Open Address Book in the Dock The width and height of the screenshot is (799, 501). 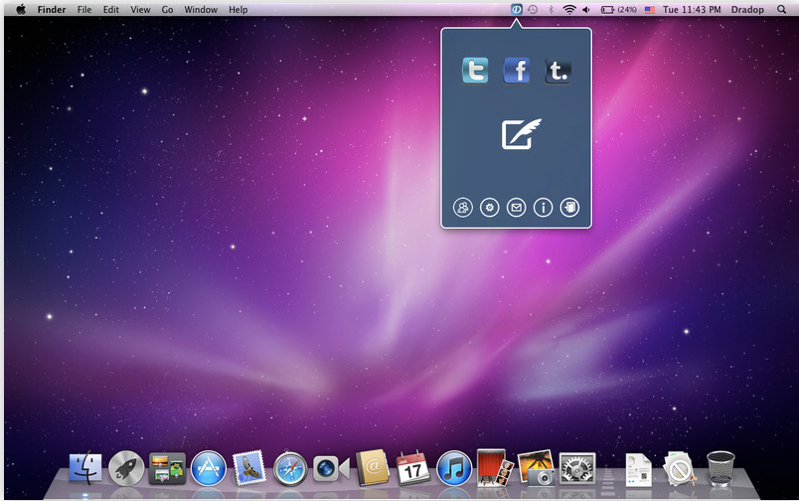(x=372, y=467)
